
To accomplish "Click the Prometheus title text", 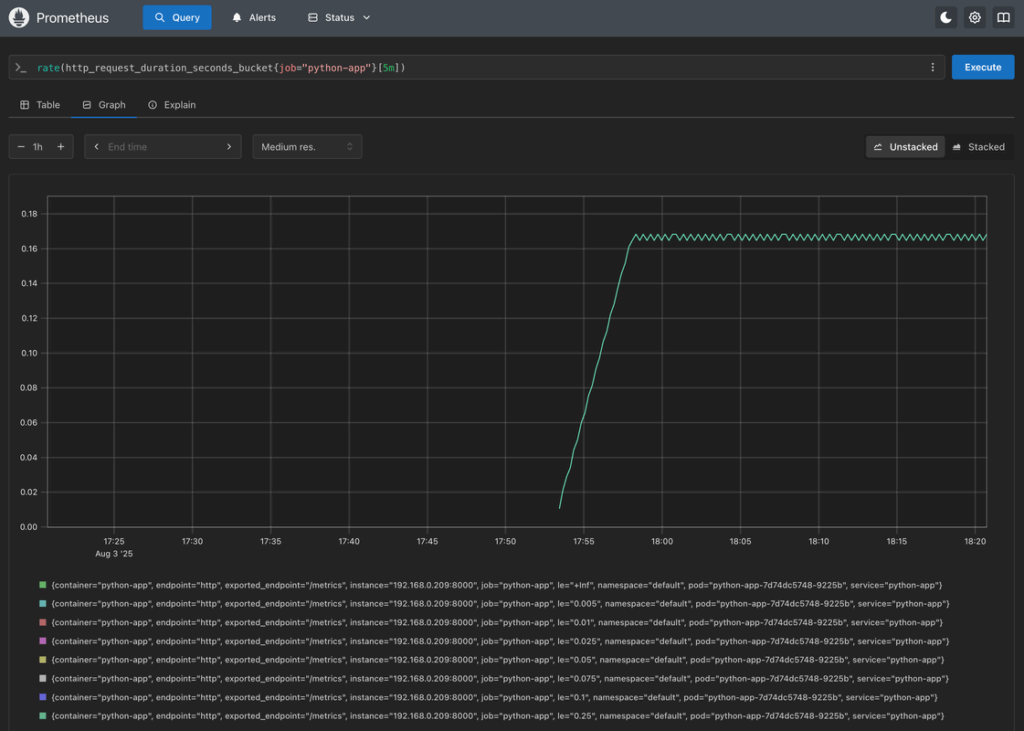I will [x=72, y=18].
